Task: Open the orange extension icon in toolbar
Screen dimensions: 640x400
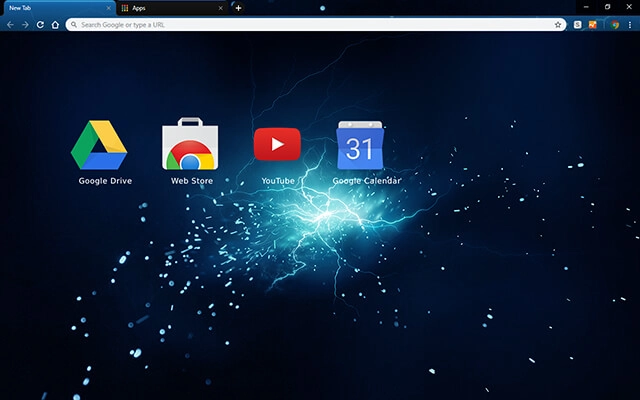Action: tap(593, 25)
